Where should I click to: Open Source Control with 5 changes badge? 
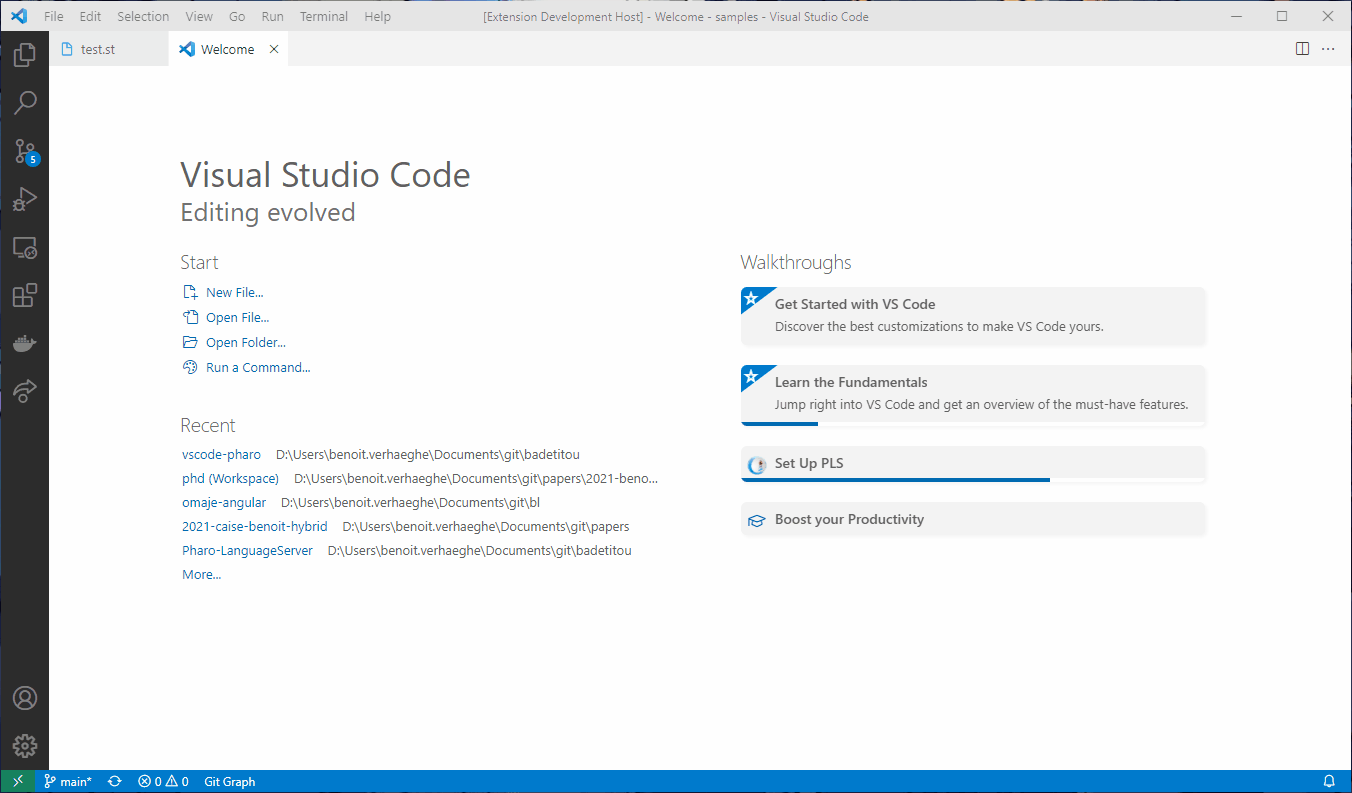(x=24, y=152)
